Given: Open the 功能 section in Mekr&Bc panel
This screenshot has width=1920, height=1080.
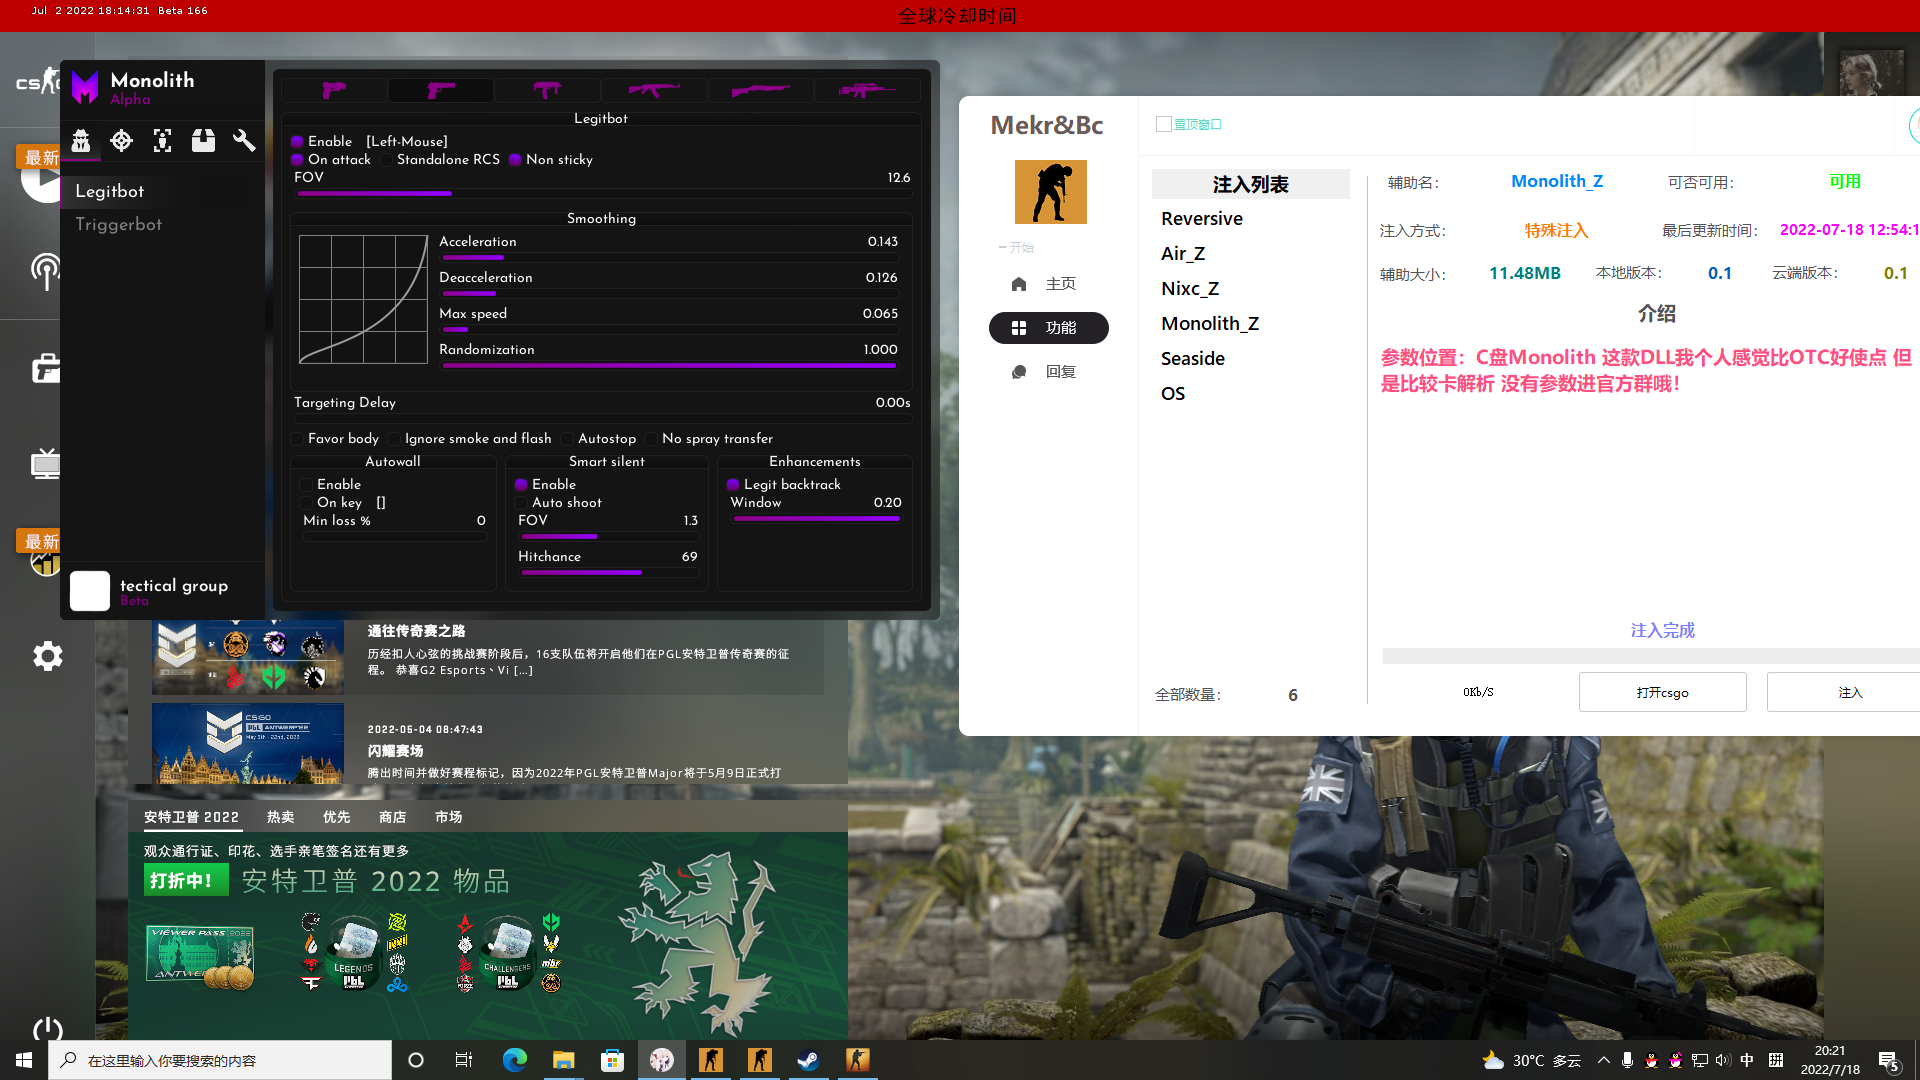Looking at the screenshot, I should (x=1048, y=327).
